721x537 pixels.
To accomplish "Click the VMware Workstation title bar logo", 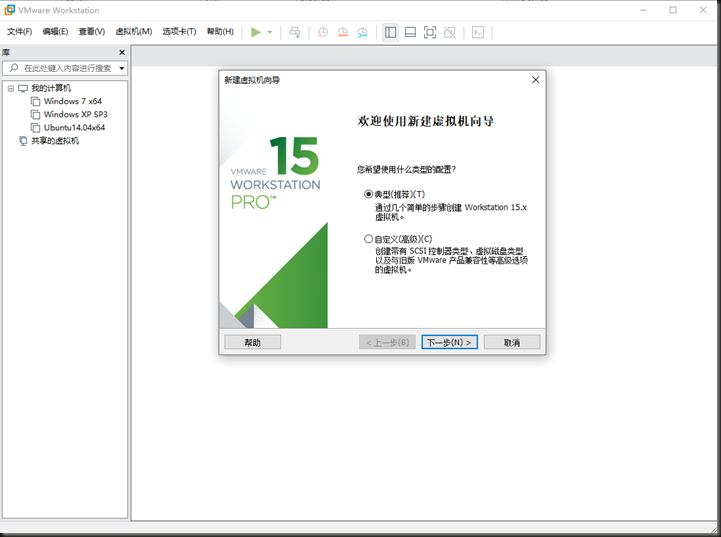I will [x=9, y=10].
